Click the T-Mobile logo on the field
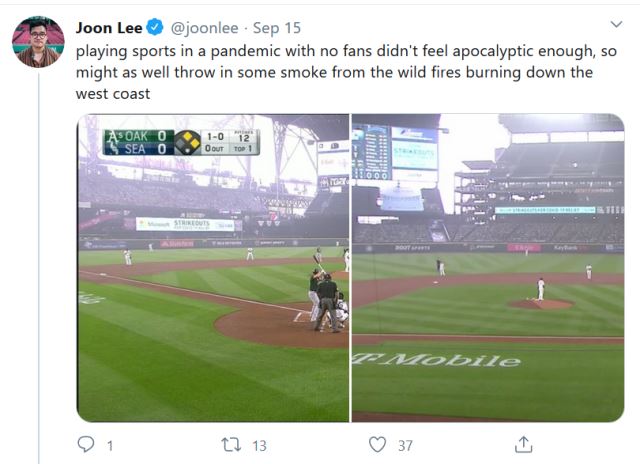Viewport: 640px width, 464px height. 437,360
